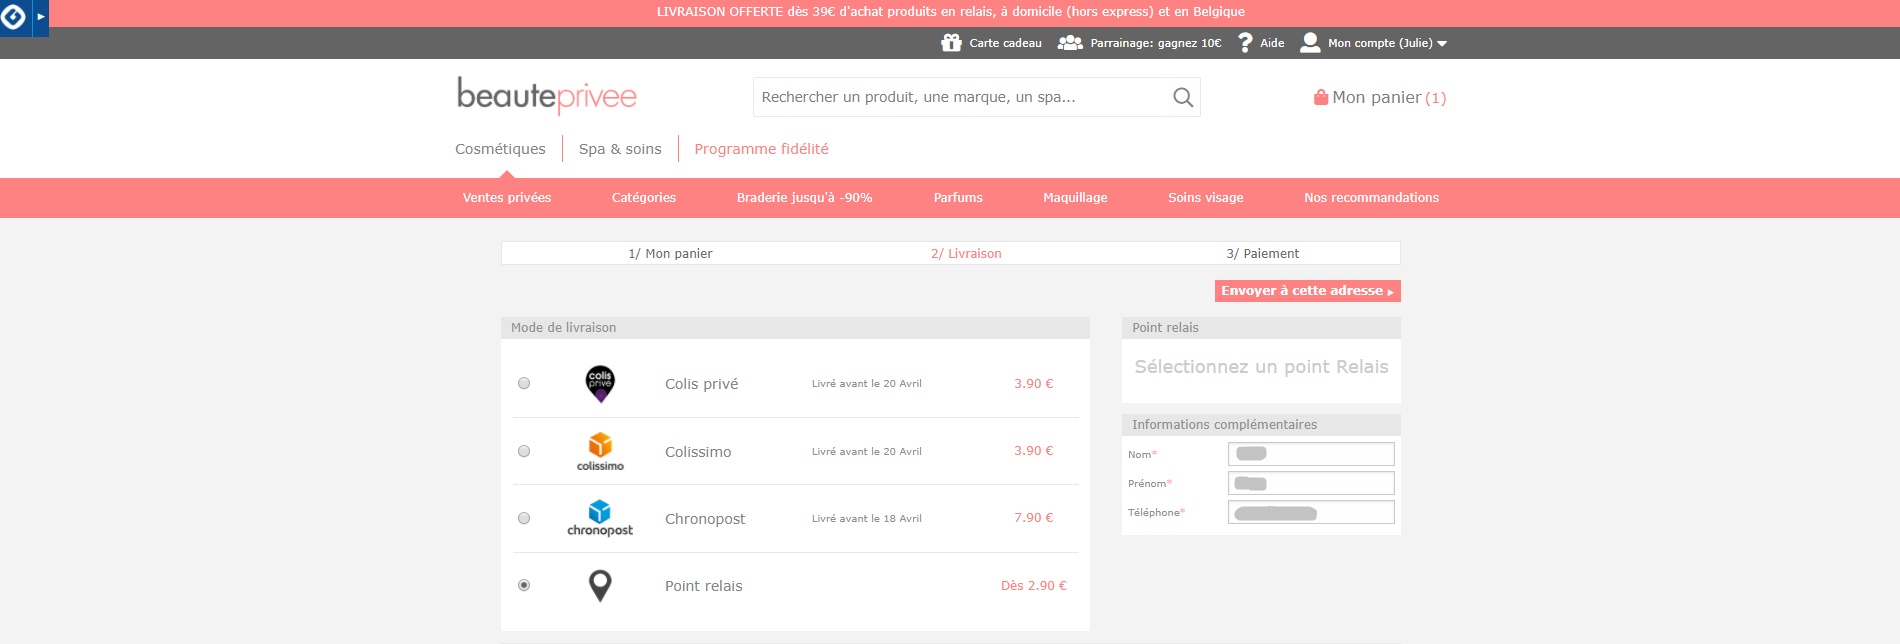This screenshot has height=644, width=1900.
Task: Click the Téléphone input field
Action: 1311,513
